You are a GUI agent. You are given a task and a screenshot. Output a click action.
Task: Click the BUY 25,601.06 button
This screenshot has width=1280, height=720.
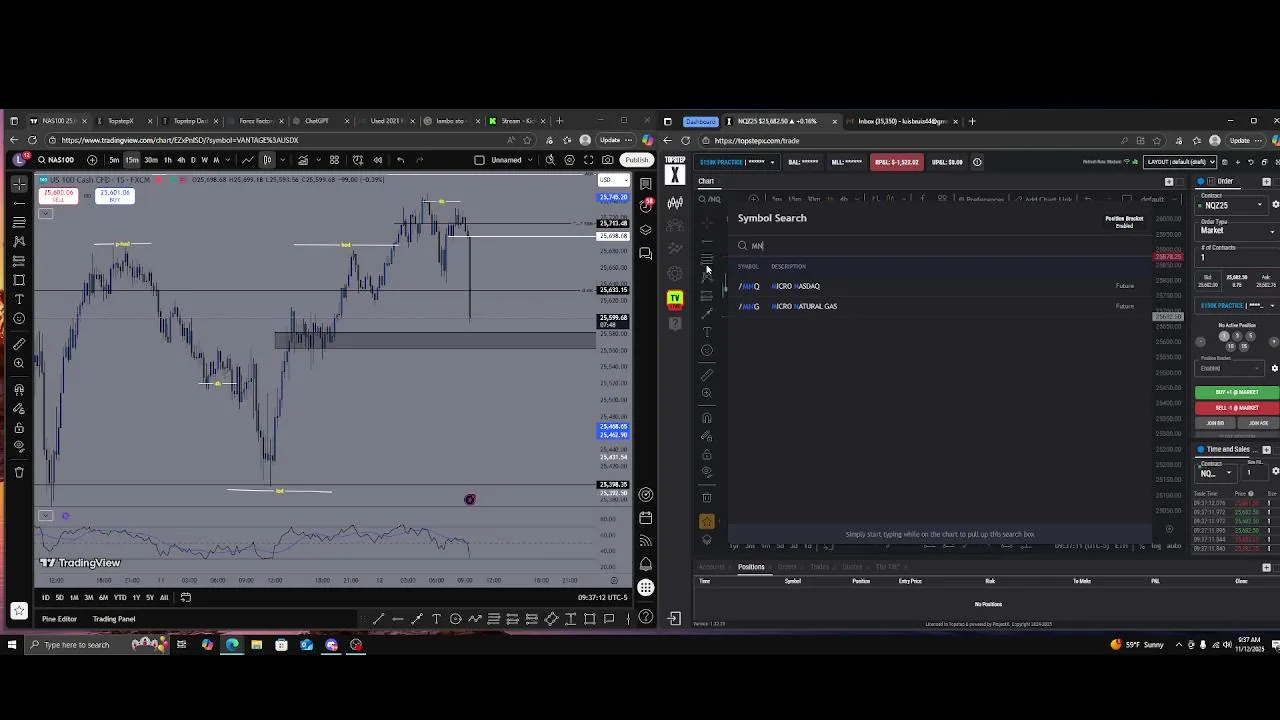(x=115, y=195)
